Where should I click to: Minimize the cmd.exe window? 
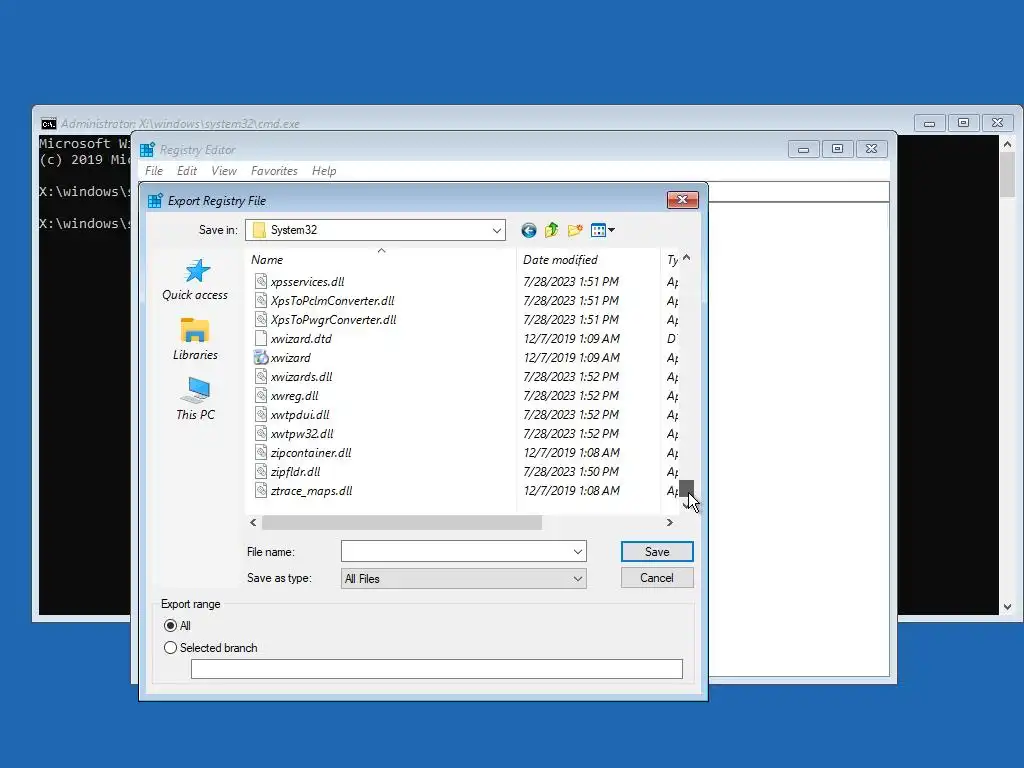(929, 123)
